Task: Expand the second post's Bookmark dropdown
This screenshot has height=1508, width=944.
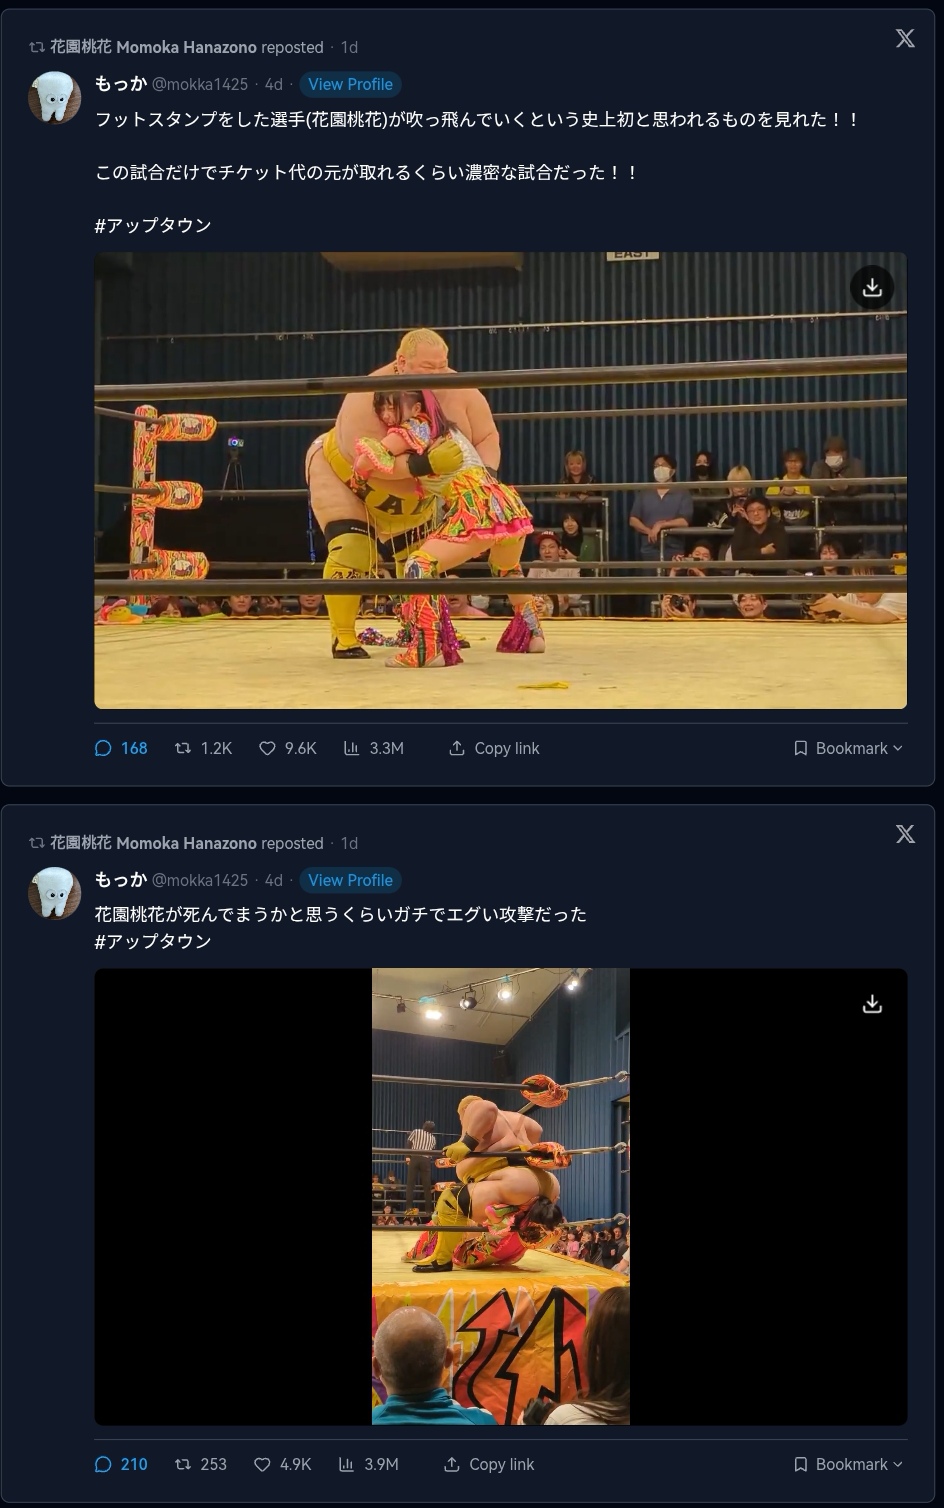Action: click(848, 1464)
